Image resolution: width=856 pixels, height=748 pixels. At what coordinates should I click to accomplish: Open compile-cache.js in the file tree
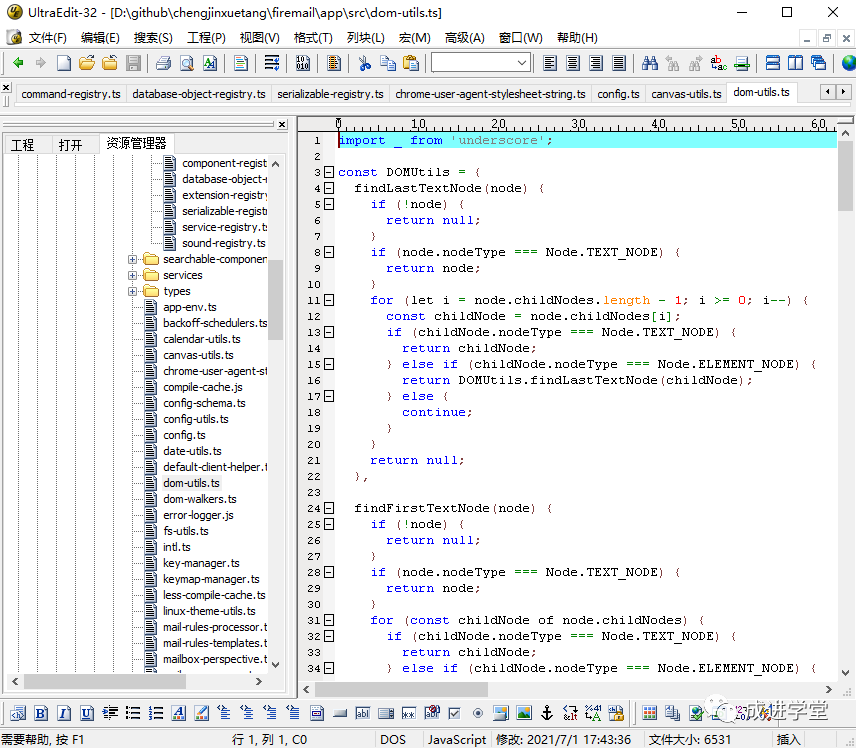pyautogui.click(x=203, y=387)
